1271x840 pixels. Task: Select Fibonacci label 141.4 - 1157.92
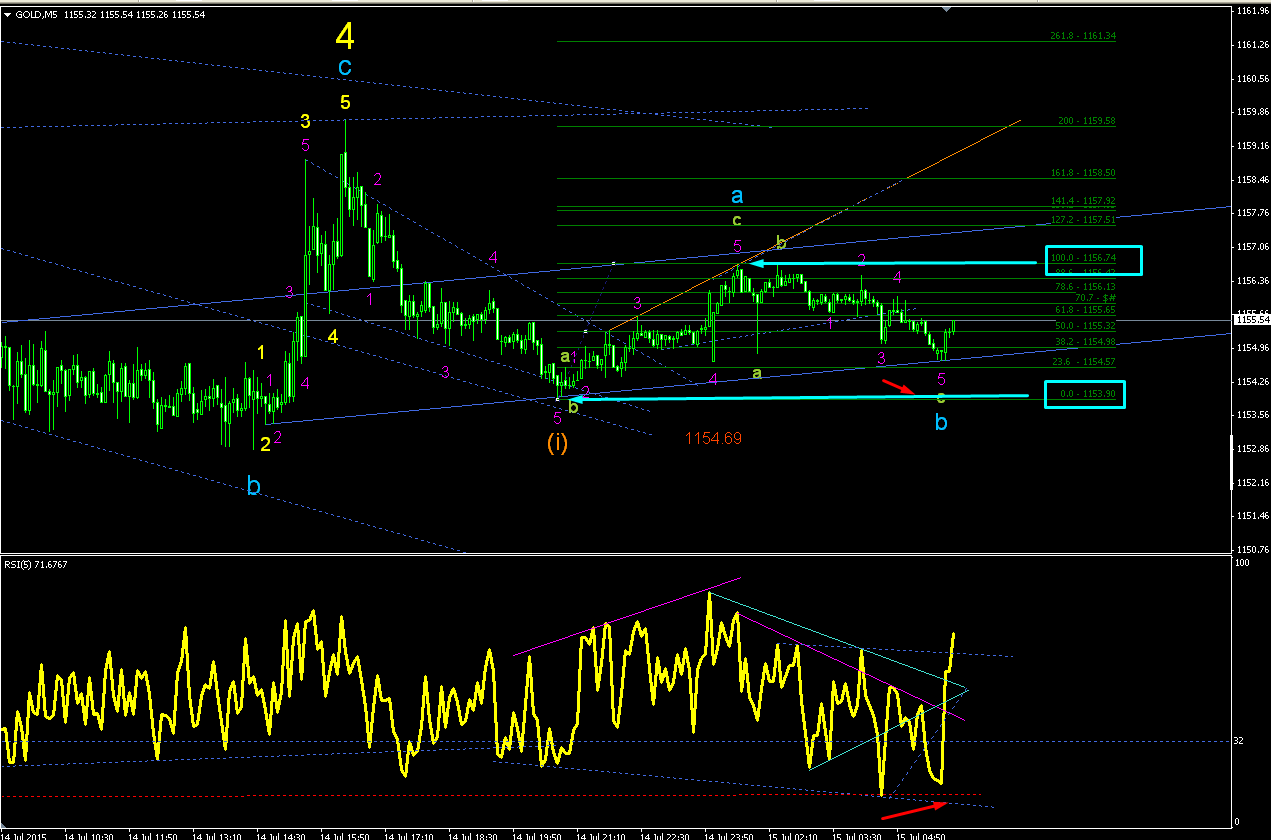tap(1083, 201)
